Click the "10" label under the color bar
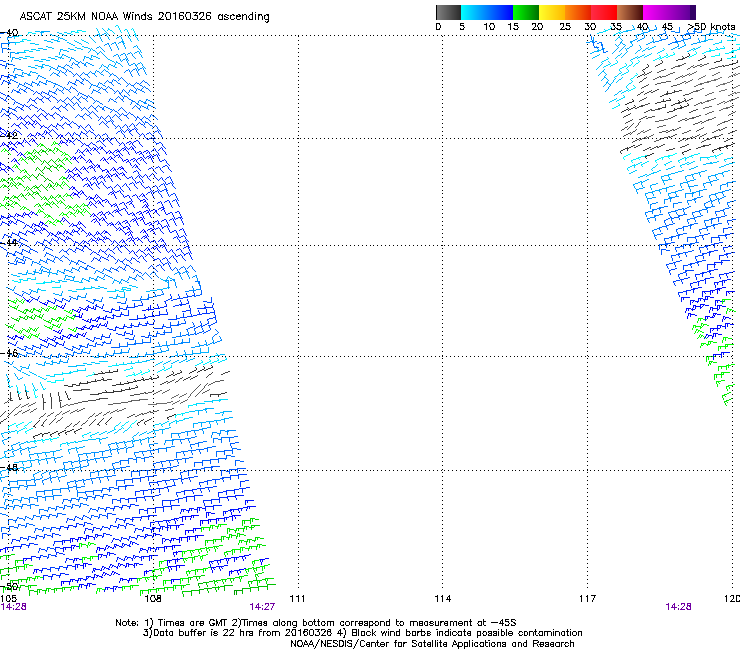The width and height of the screenshot is (740, 650). 489,27
